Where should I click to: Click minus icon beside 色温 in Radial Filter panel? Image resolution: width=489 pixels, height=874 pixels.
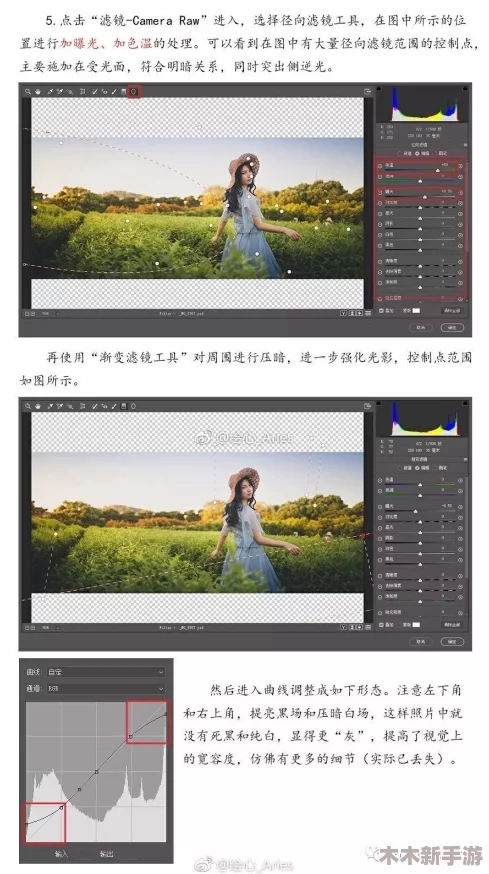380,166
